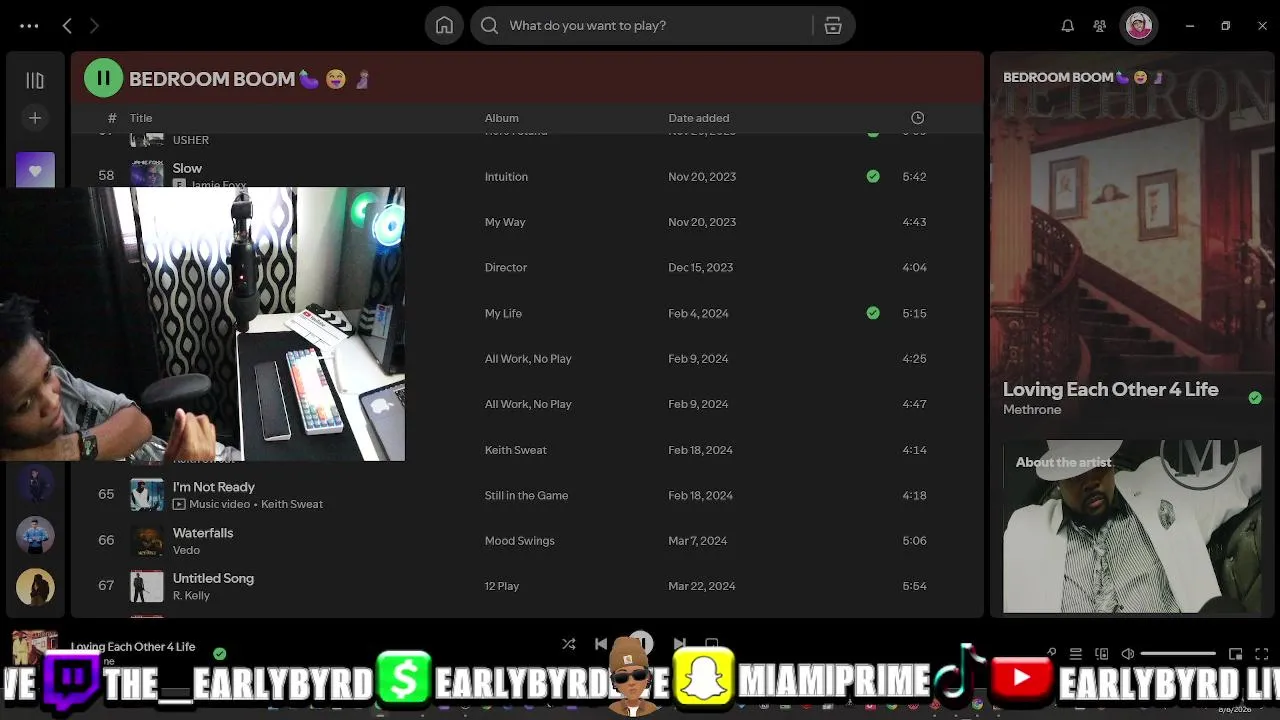Open the notifications bell

click(x=1068, y=26)
